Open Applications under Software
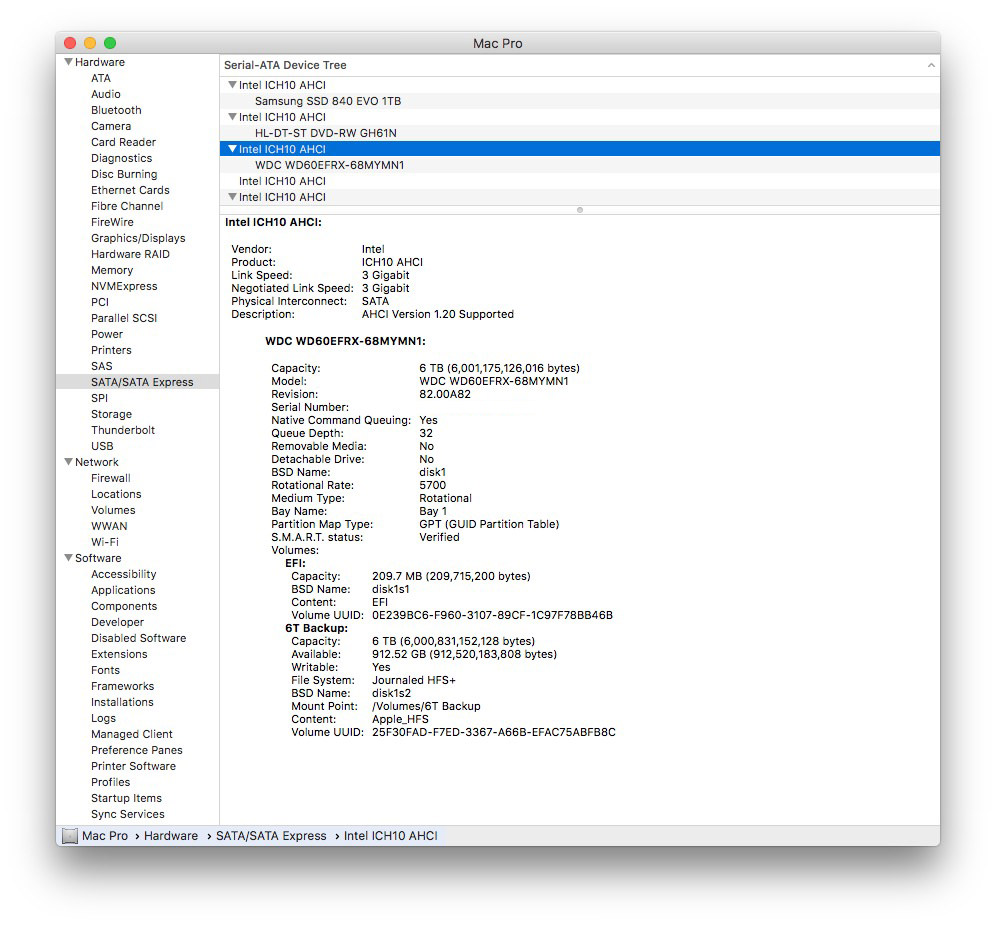 click(x=123, y=590)
